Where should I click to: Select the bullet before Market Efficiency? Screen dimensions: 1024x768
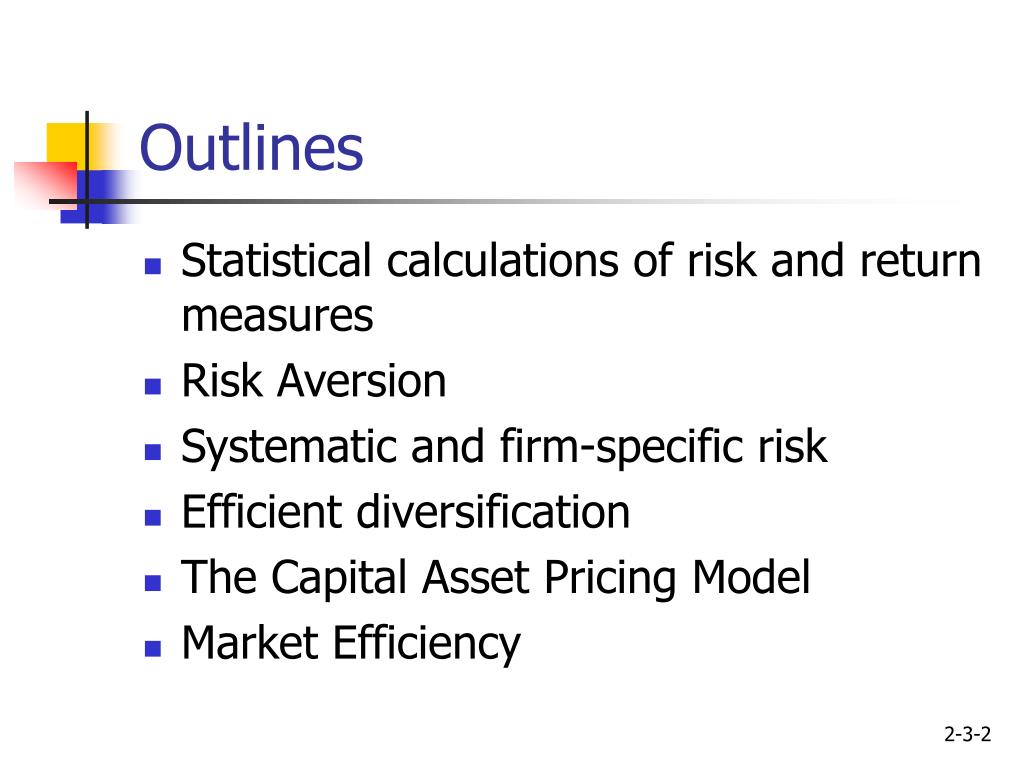pos(153,648)
